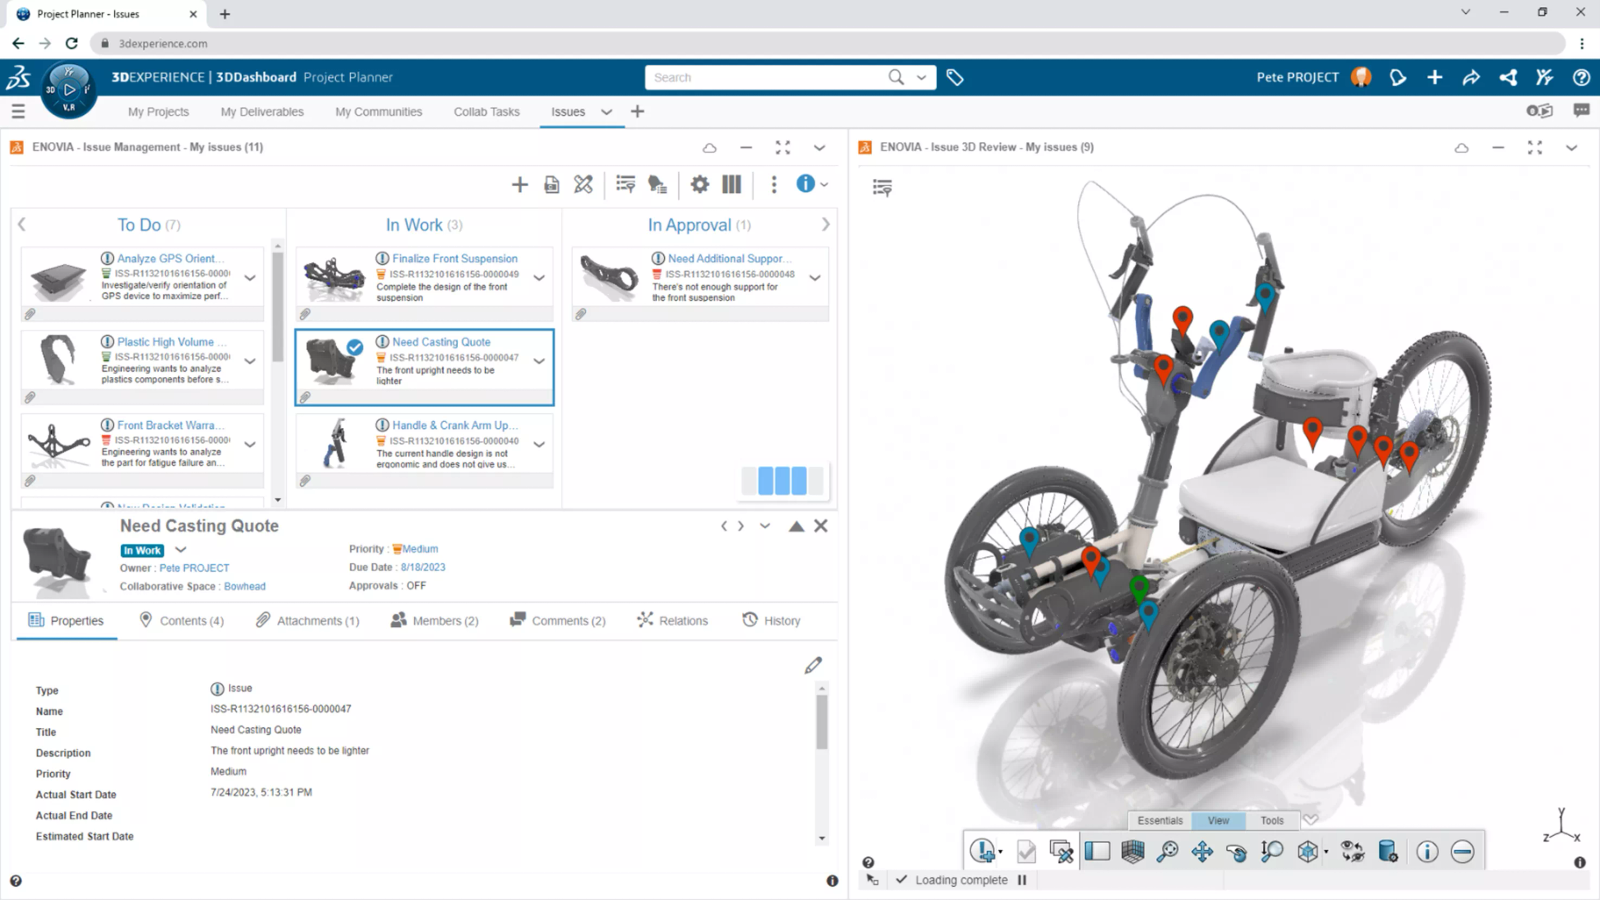
Task: Click the export CSV icon in Issue Management
Action: click(551, 184)
